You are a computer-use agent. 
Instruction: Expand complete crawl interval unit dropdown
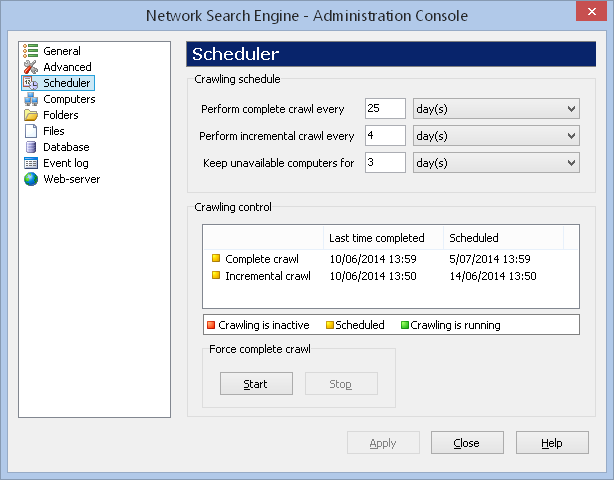tap(496, 108)
